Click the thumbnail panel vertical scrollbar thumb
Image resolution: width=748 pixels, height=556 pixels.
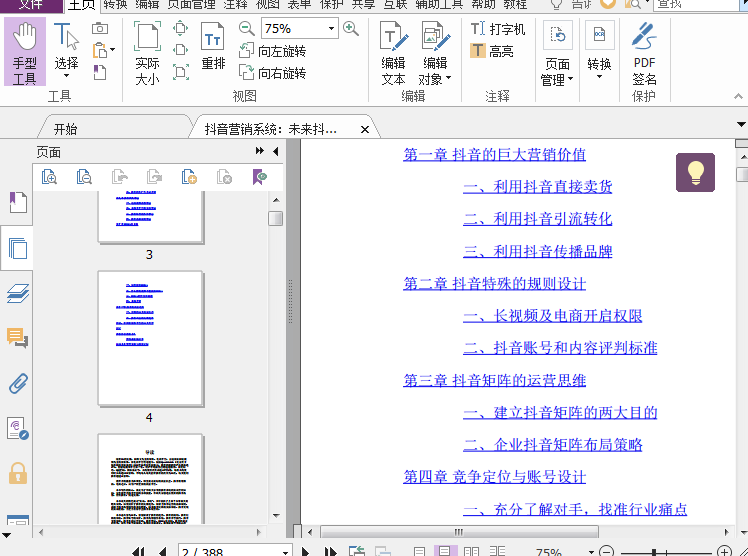pyautogui.click(x=275, y=218)
